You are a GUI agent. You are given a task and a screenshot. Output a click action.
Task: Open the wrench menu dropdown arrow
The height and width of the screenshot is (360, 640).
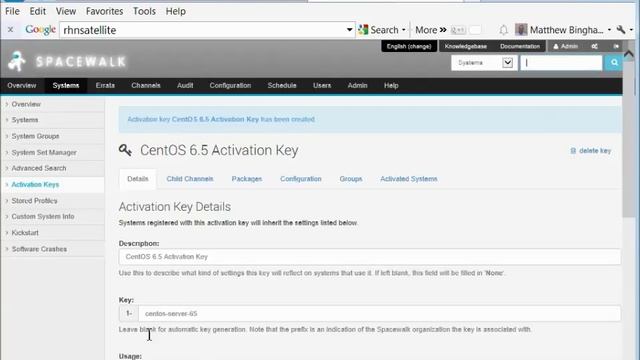point(631,30)
